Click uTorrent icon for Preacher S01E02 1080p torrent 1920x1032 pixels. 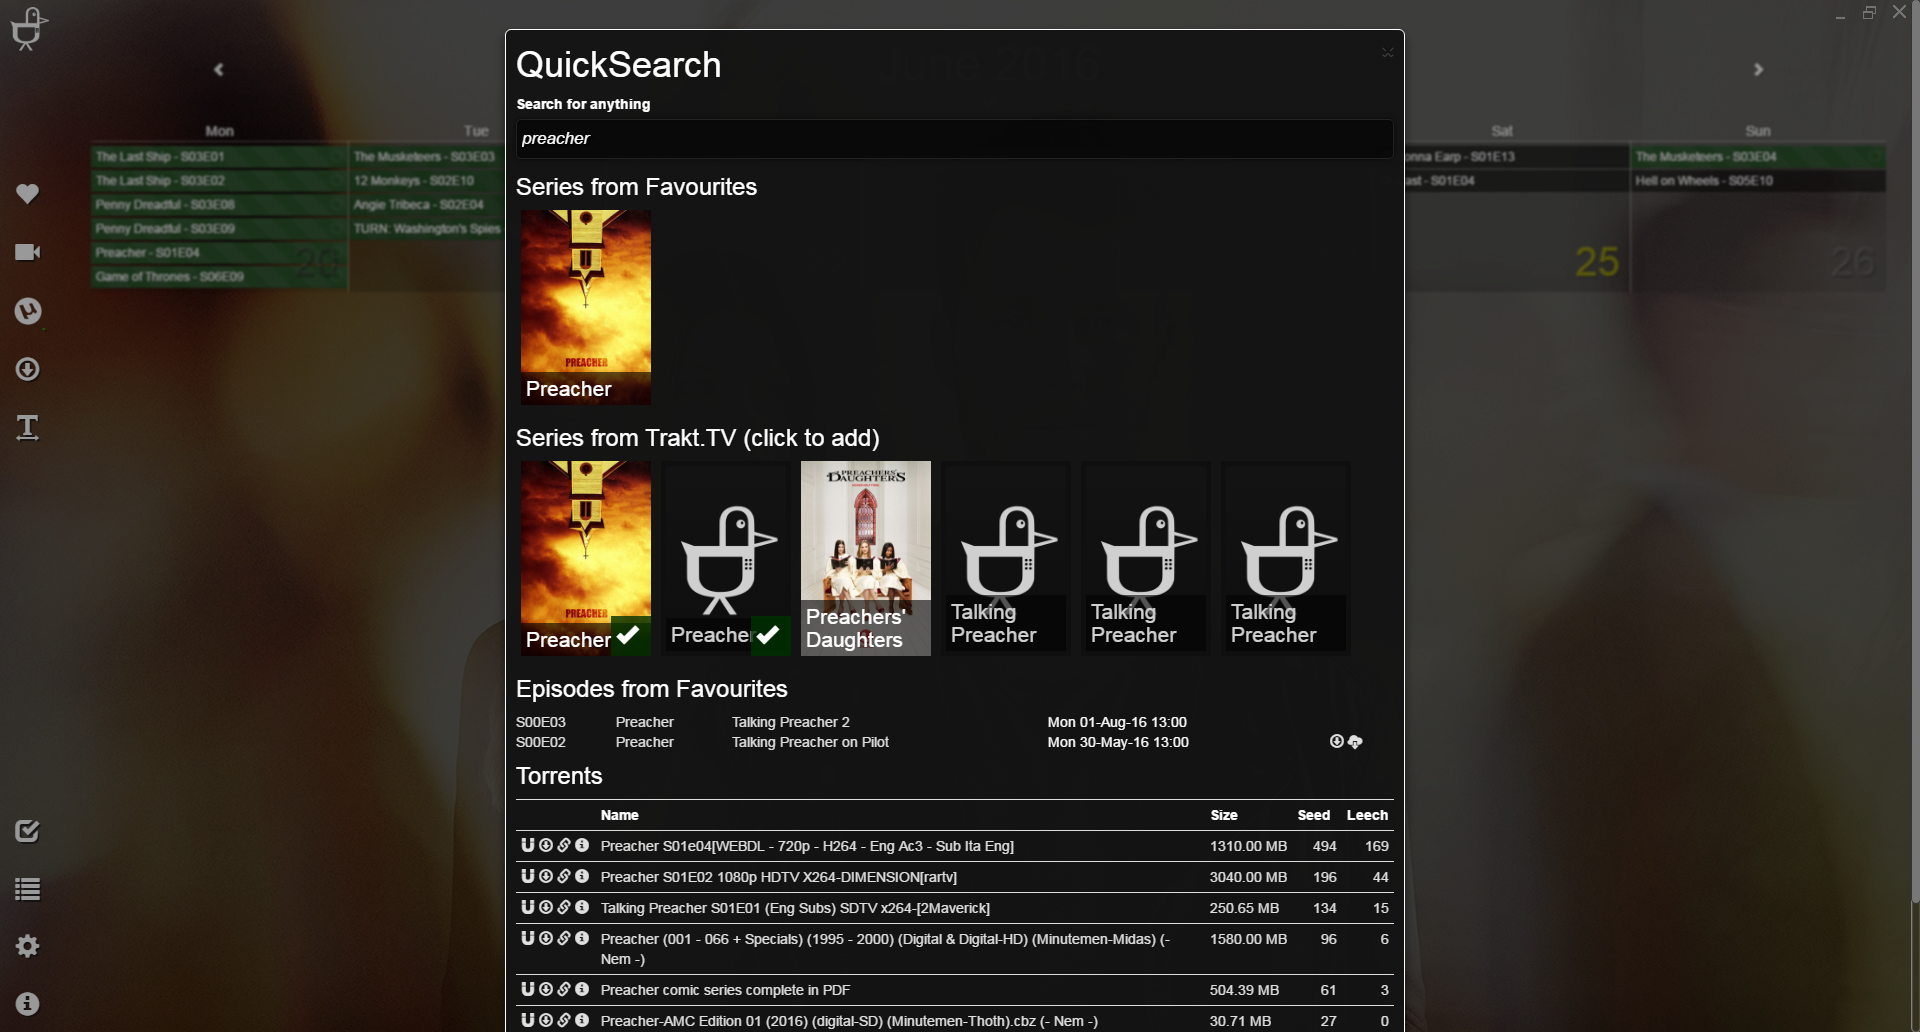[528, 876]
